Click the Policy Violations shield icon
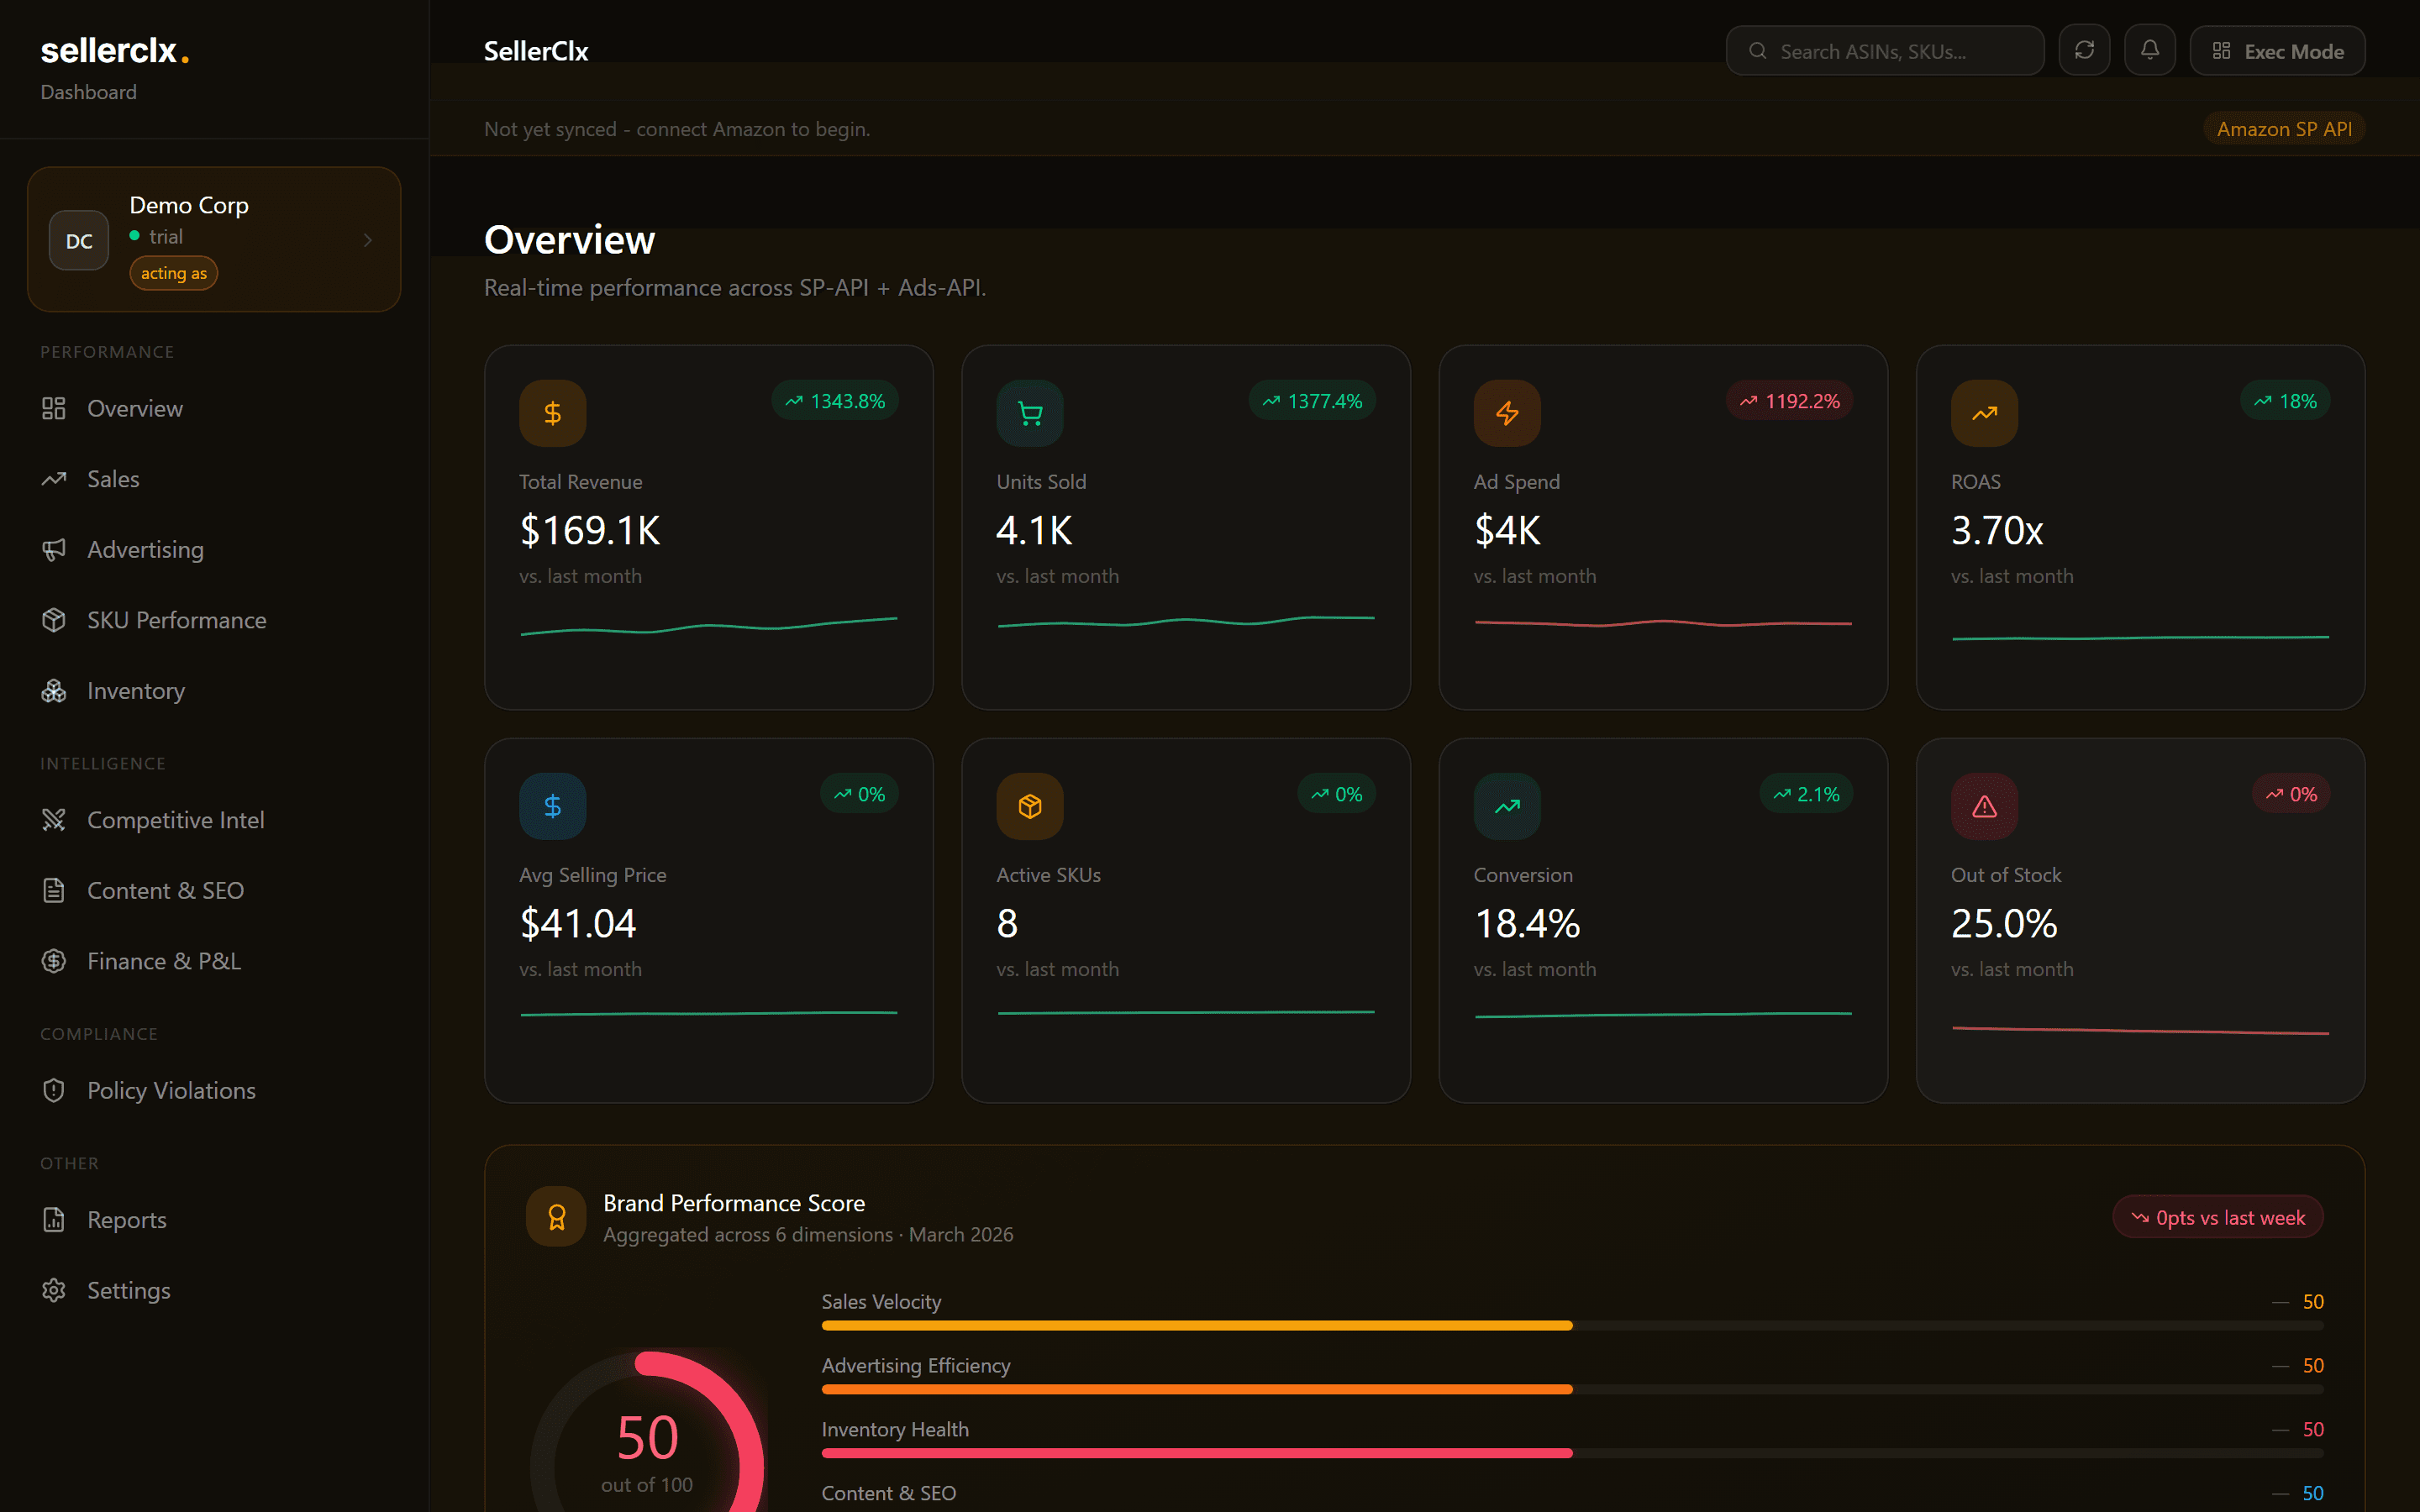The width and height of the screenshot is (2420, 1512). click(54, 1090)
